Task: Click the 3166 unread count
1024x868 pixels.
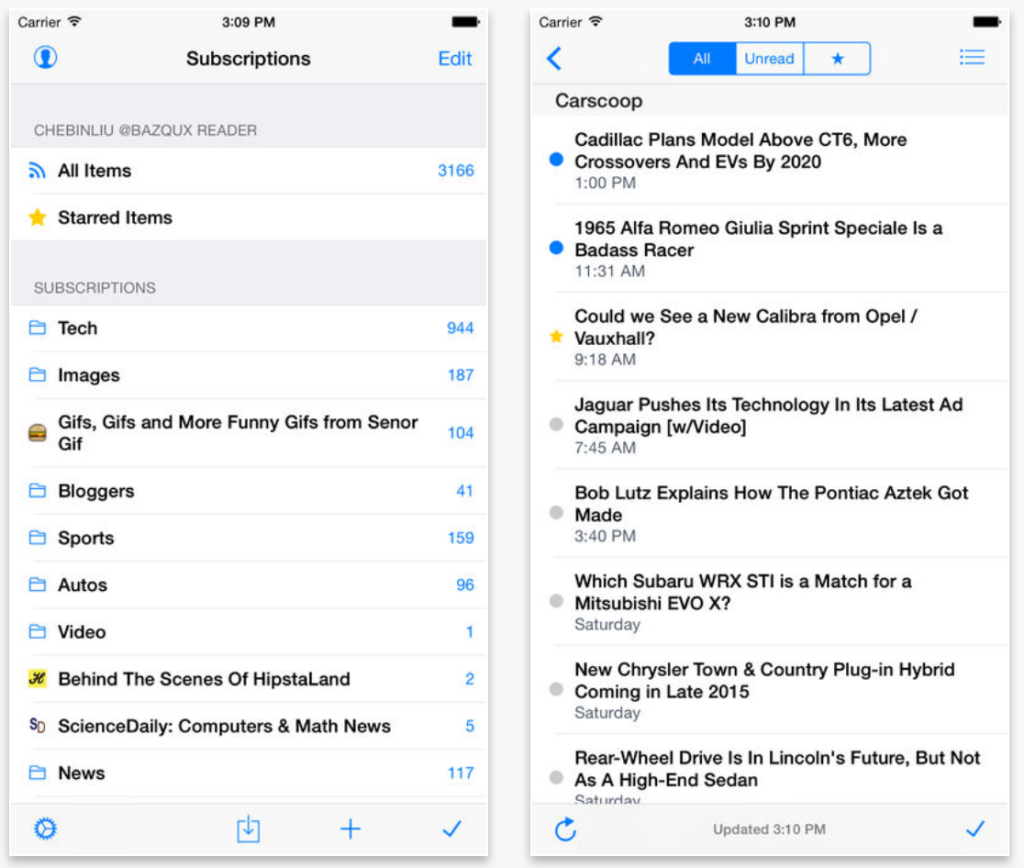Action: click(x=455, y=170)
